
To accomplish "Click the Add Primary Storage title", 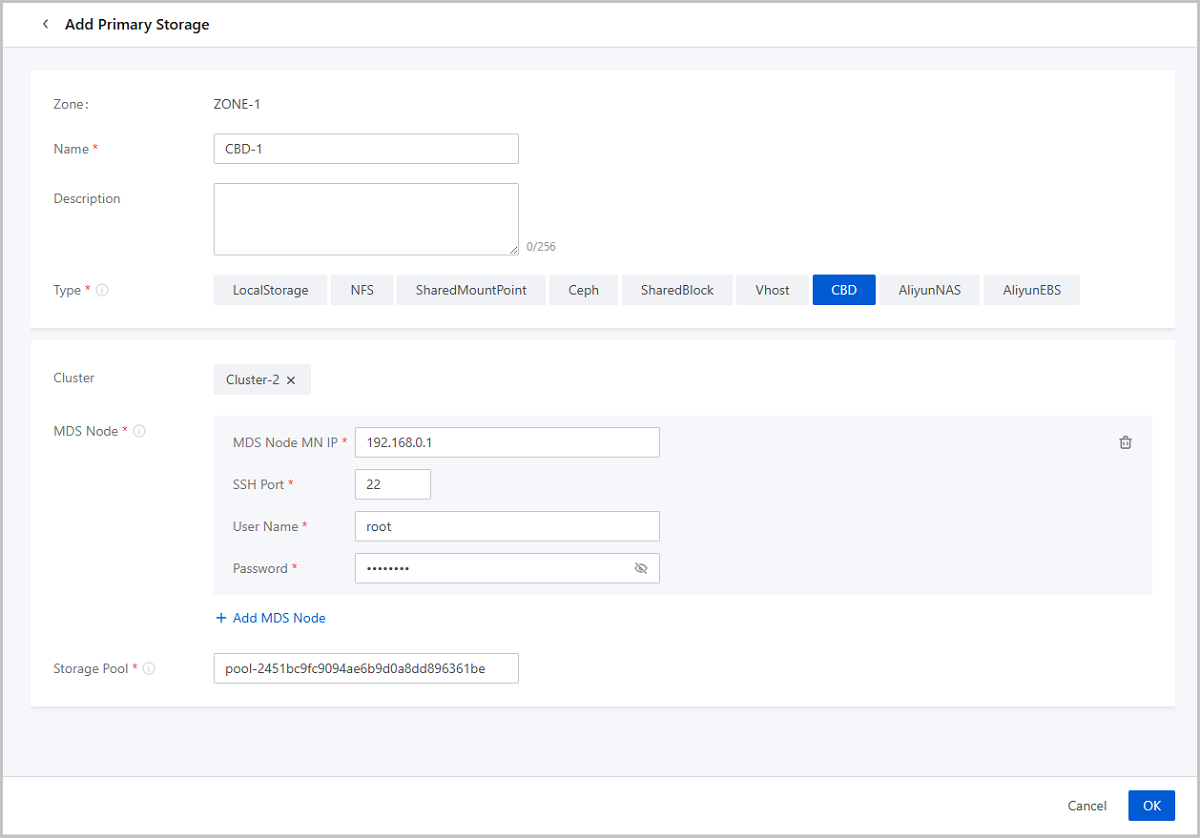I will tap(137, 24).
